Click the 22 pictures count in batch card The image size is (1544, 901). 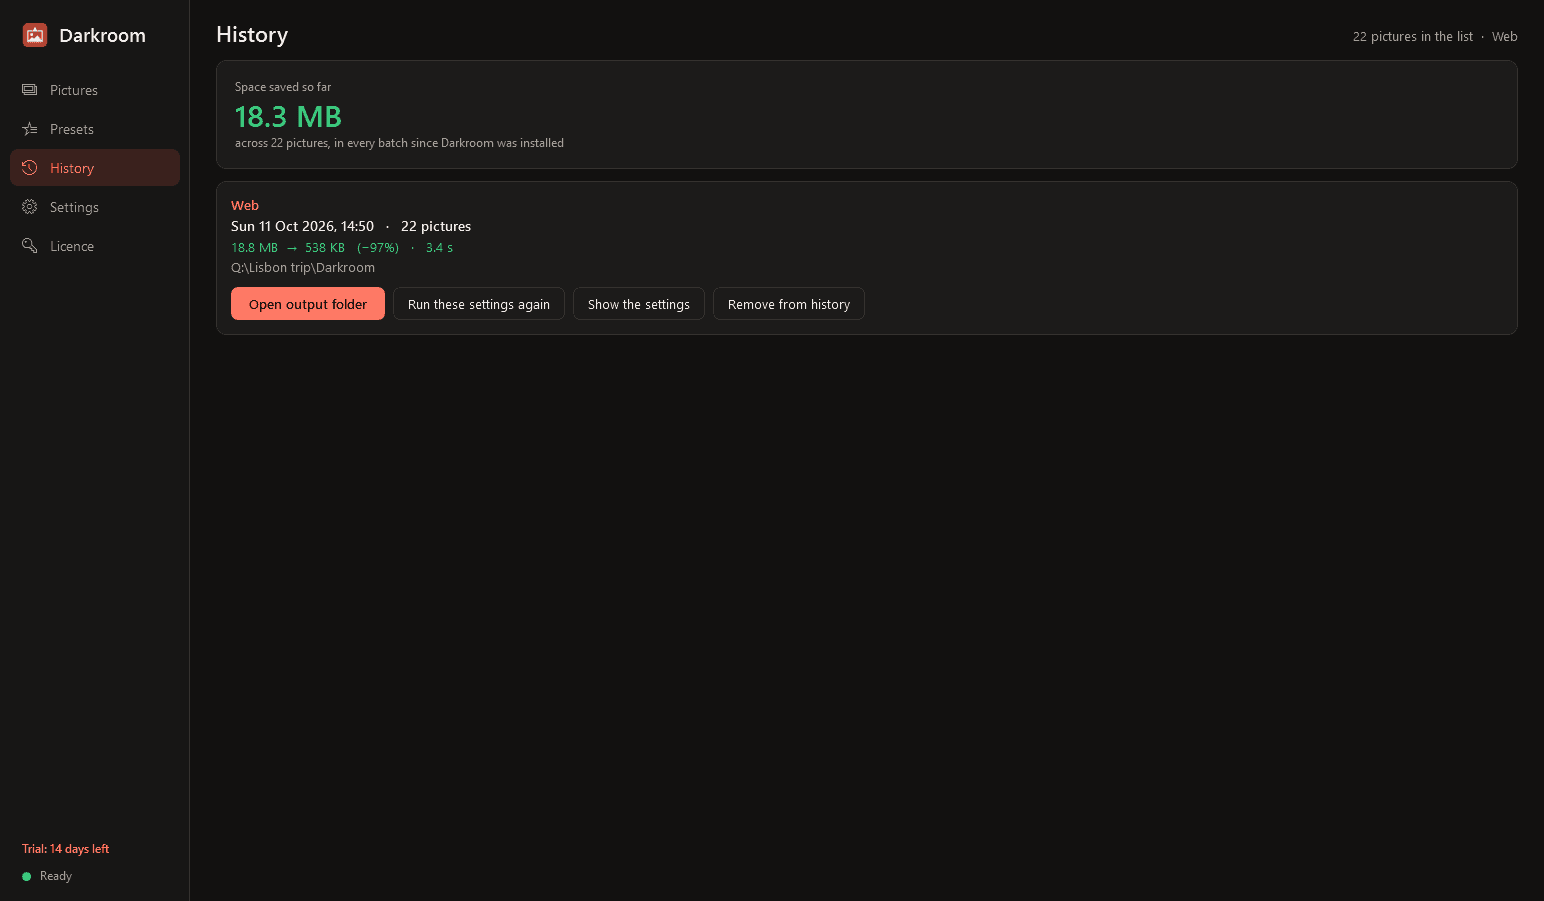tap(436, 227)
